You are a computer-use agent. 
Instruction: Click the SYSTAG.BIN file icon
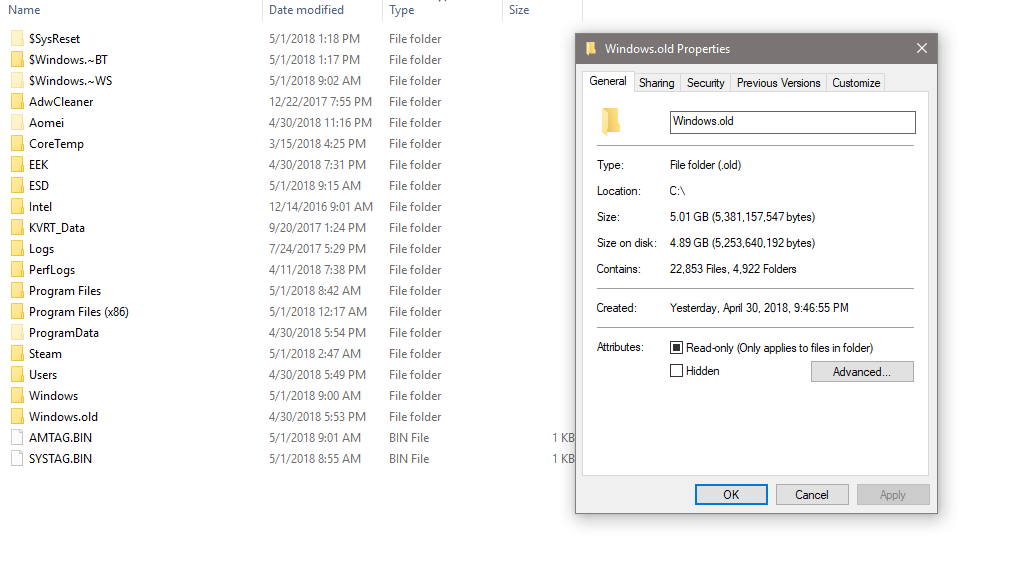[16, 459]
